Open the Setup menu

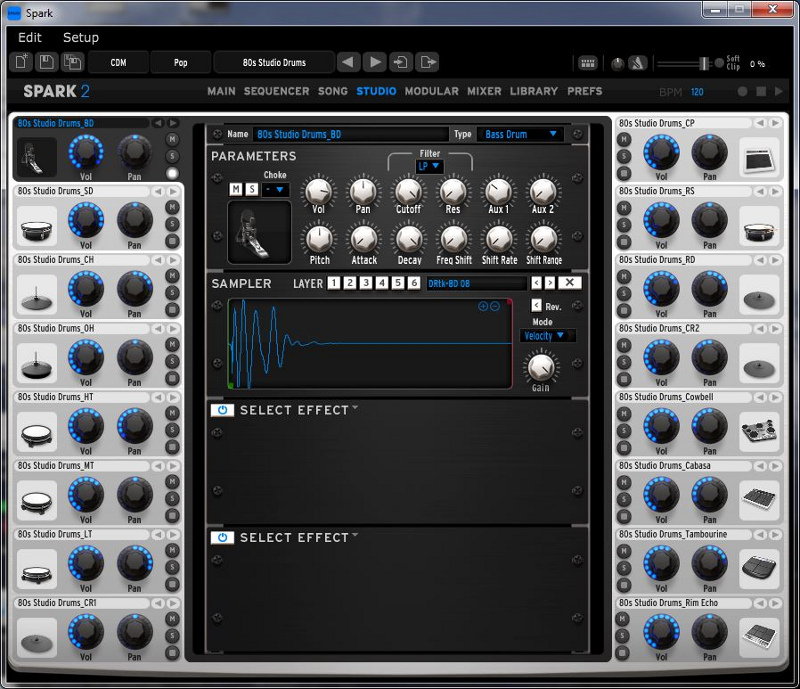click(81, 37)
